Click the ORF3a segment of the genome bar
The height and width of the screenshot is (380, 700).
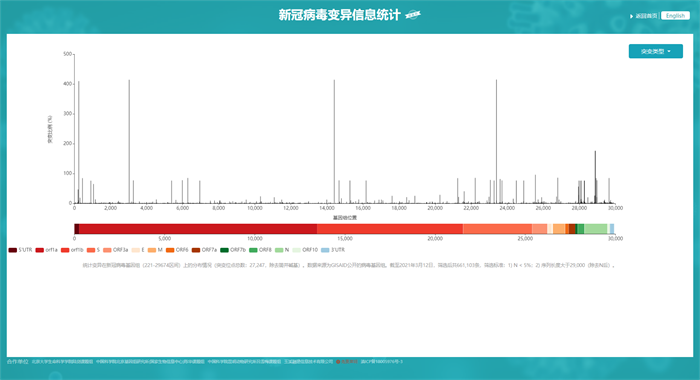[539, 229]
